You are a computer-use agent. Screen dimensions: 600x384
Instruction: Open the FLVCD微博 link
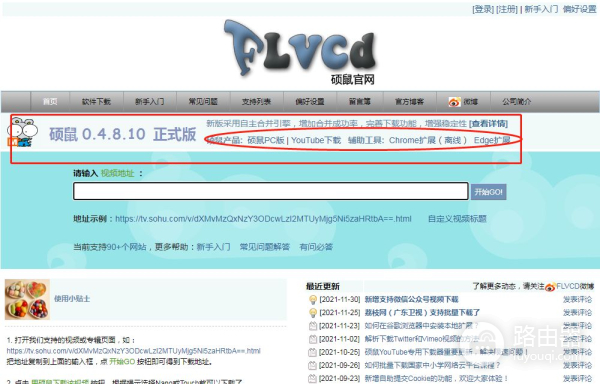[575, 286]
